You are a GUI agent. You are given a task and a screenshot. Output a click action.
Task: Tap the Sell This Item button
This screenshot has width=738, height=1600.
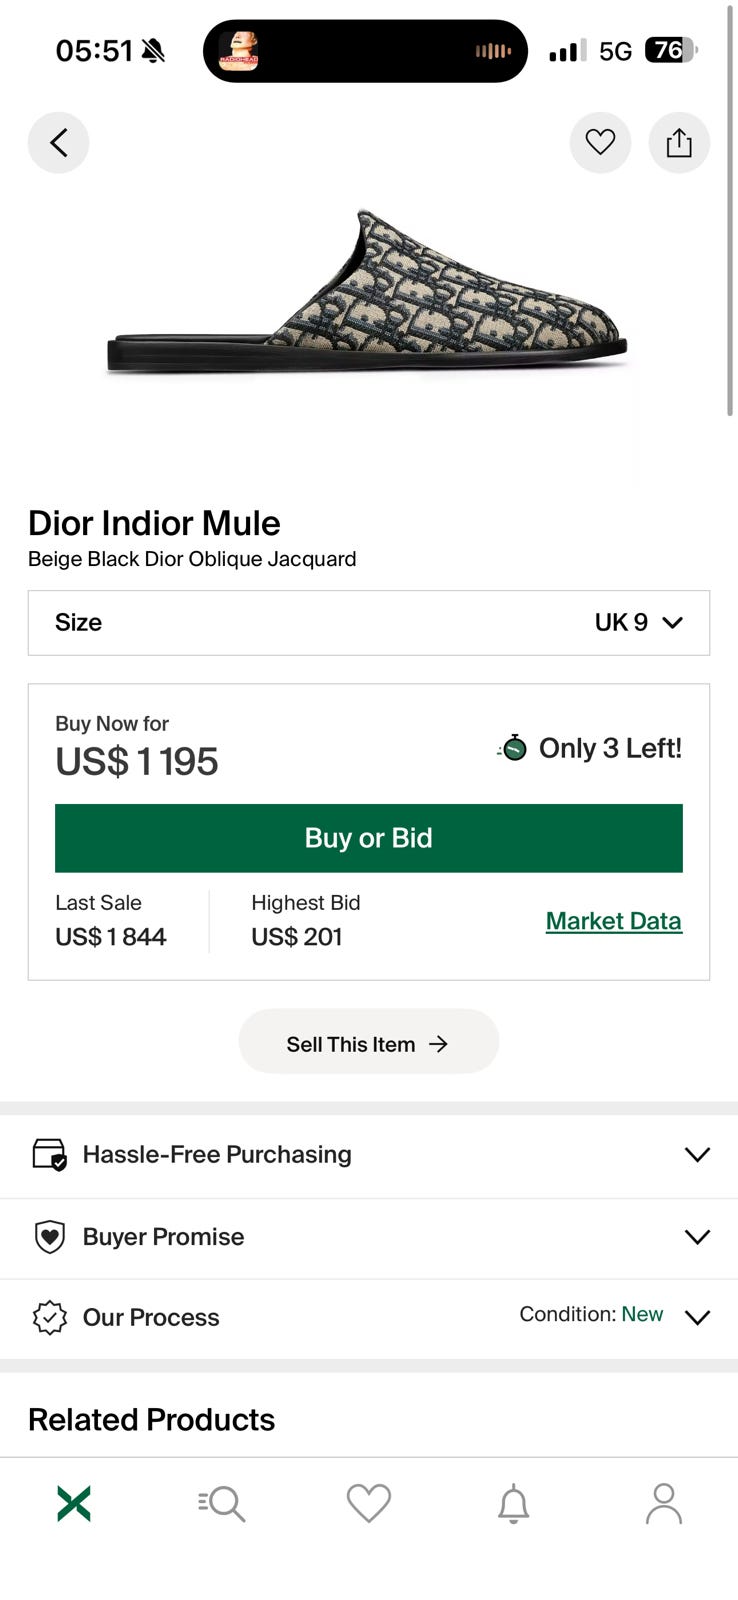[x=368, y=1043]
